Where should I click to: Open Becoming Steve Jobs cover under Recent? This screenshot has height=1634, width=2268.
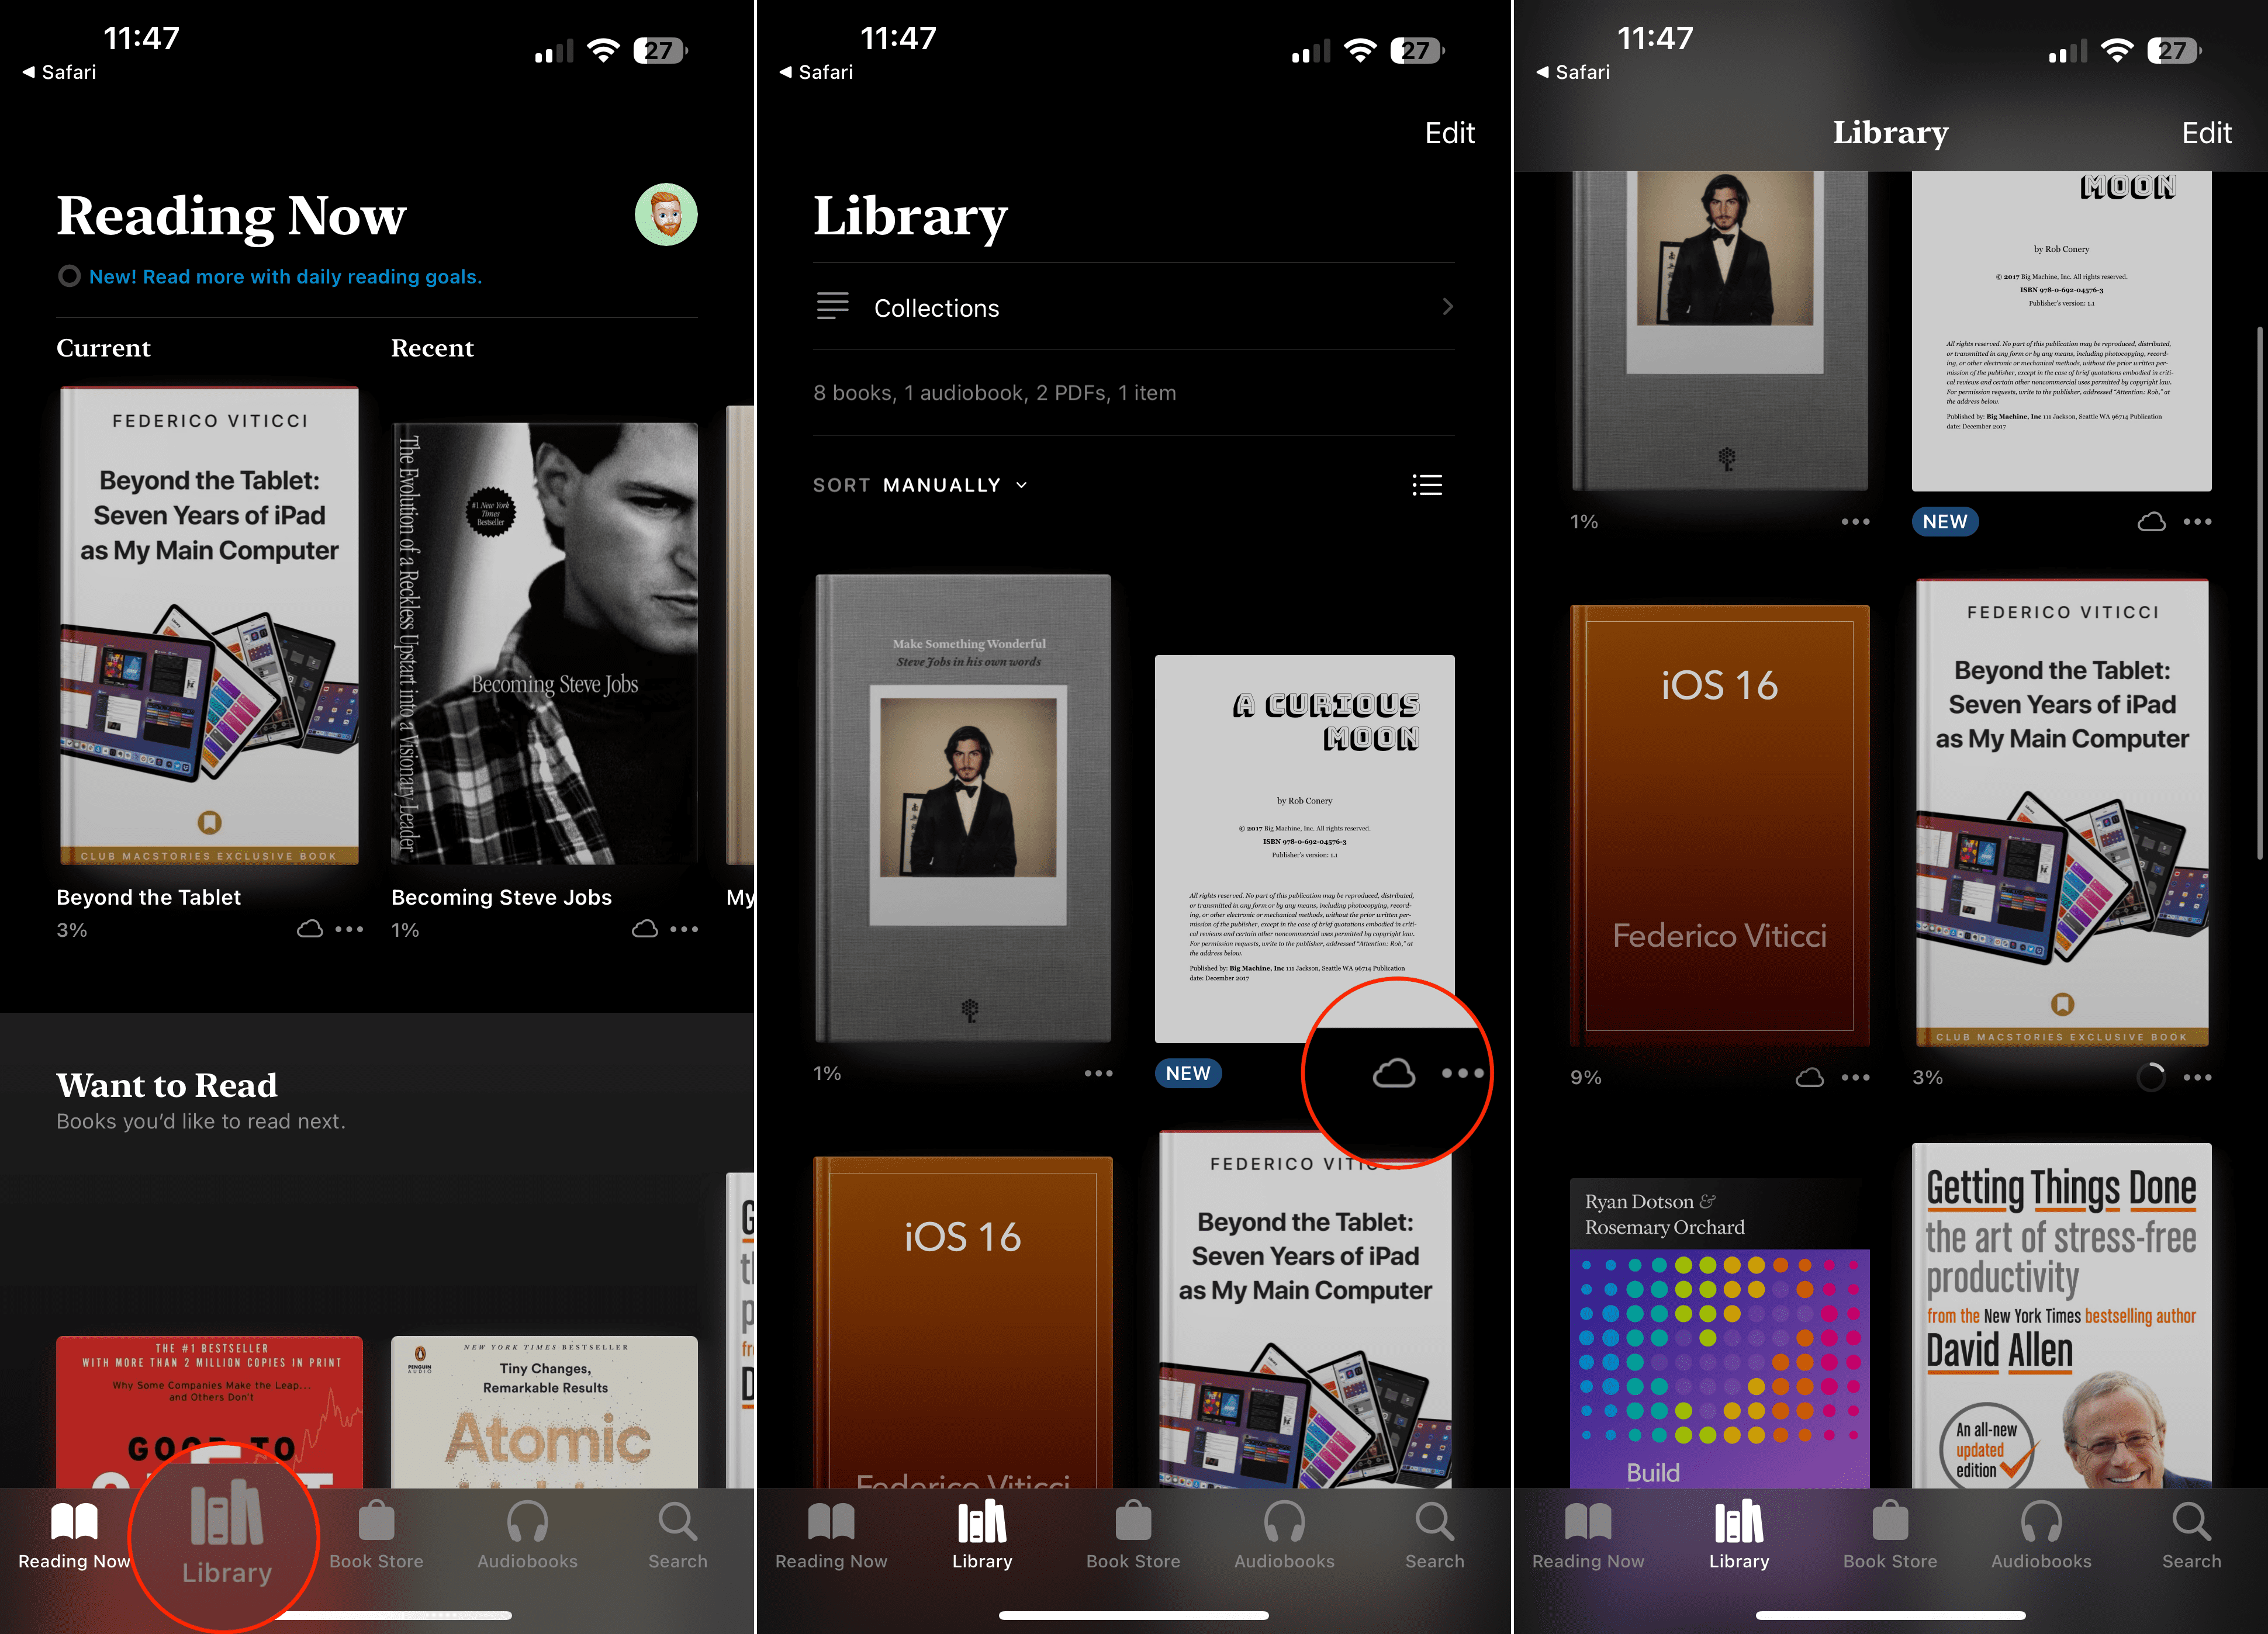[544, 643]
